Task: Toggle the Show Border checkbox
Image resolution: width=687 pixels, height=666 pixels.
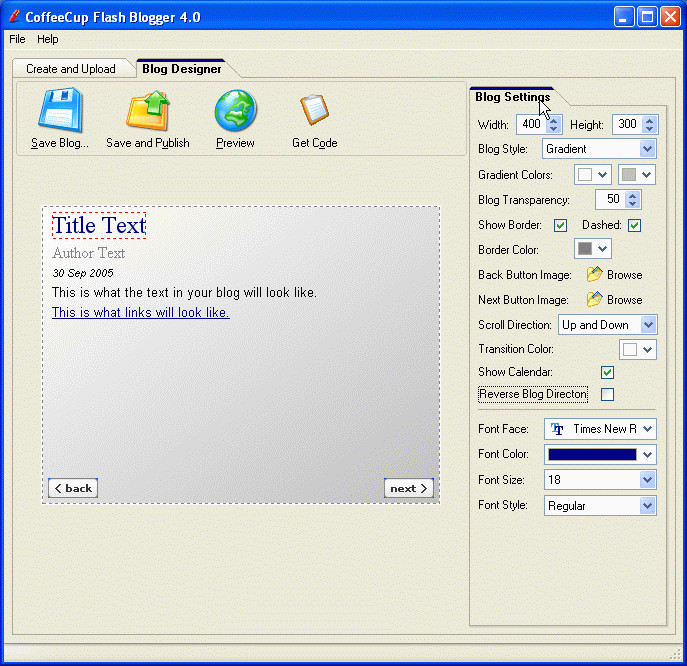Action: [x=560, y=225]
